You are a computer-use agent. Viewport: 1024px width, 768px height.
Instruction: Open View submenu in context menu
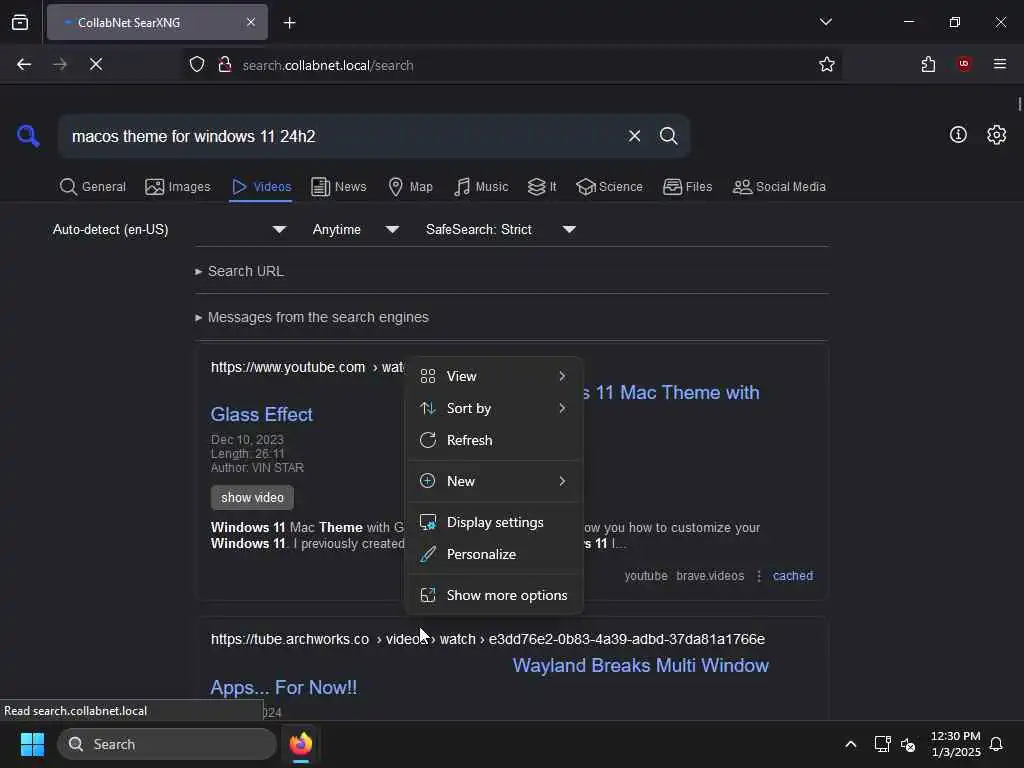[494, 376]
